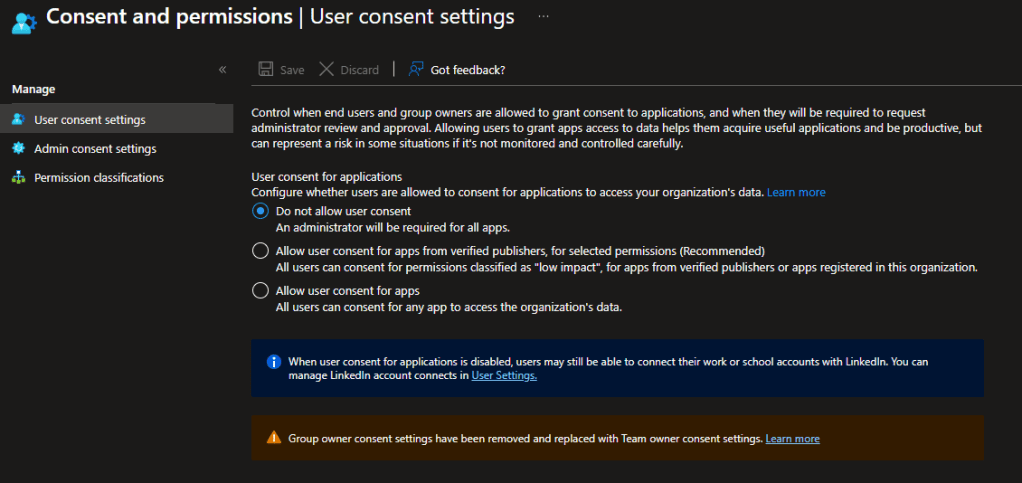The height and width of the screenshot is (483, 1022).
Task: Open the ellipsis more options menu
Action: (544, 17)
